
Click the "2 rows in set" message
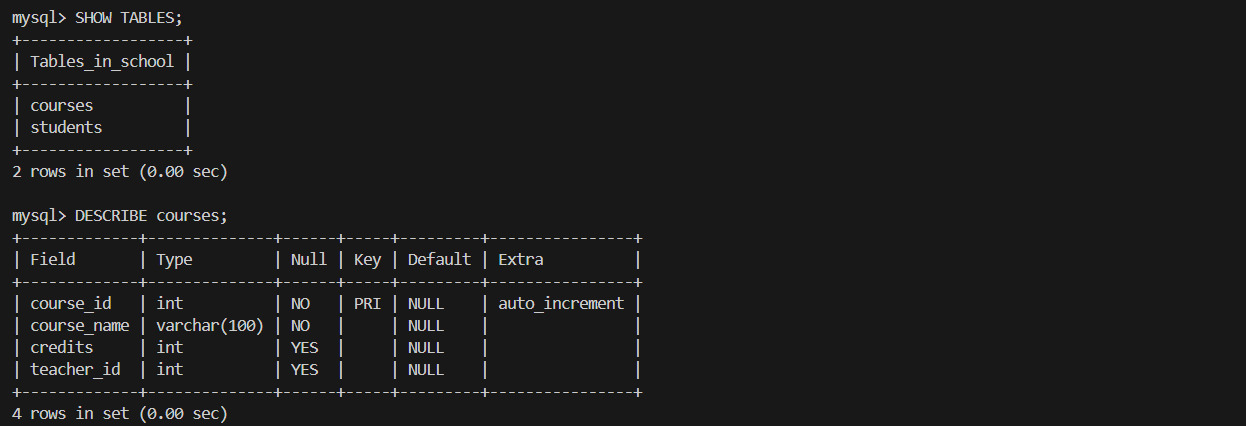click(x=120, y=171)
